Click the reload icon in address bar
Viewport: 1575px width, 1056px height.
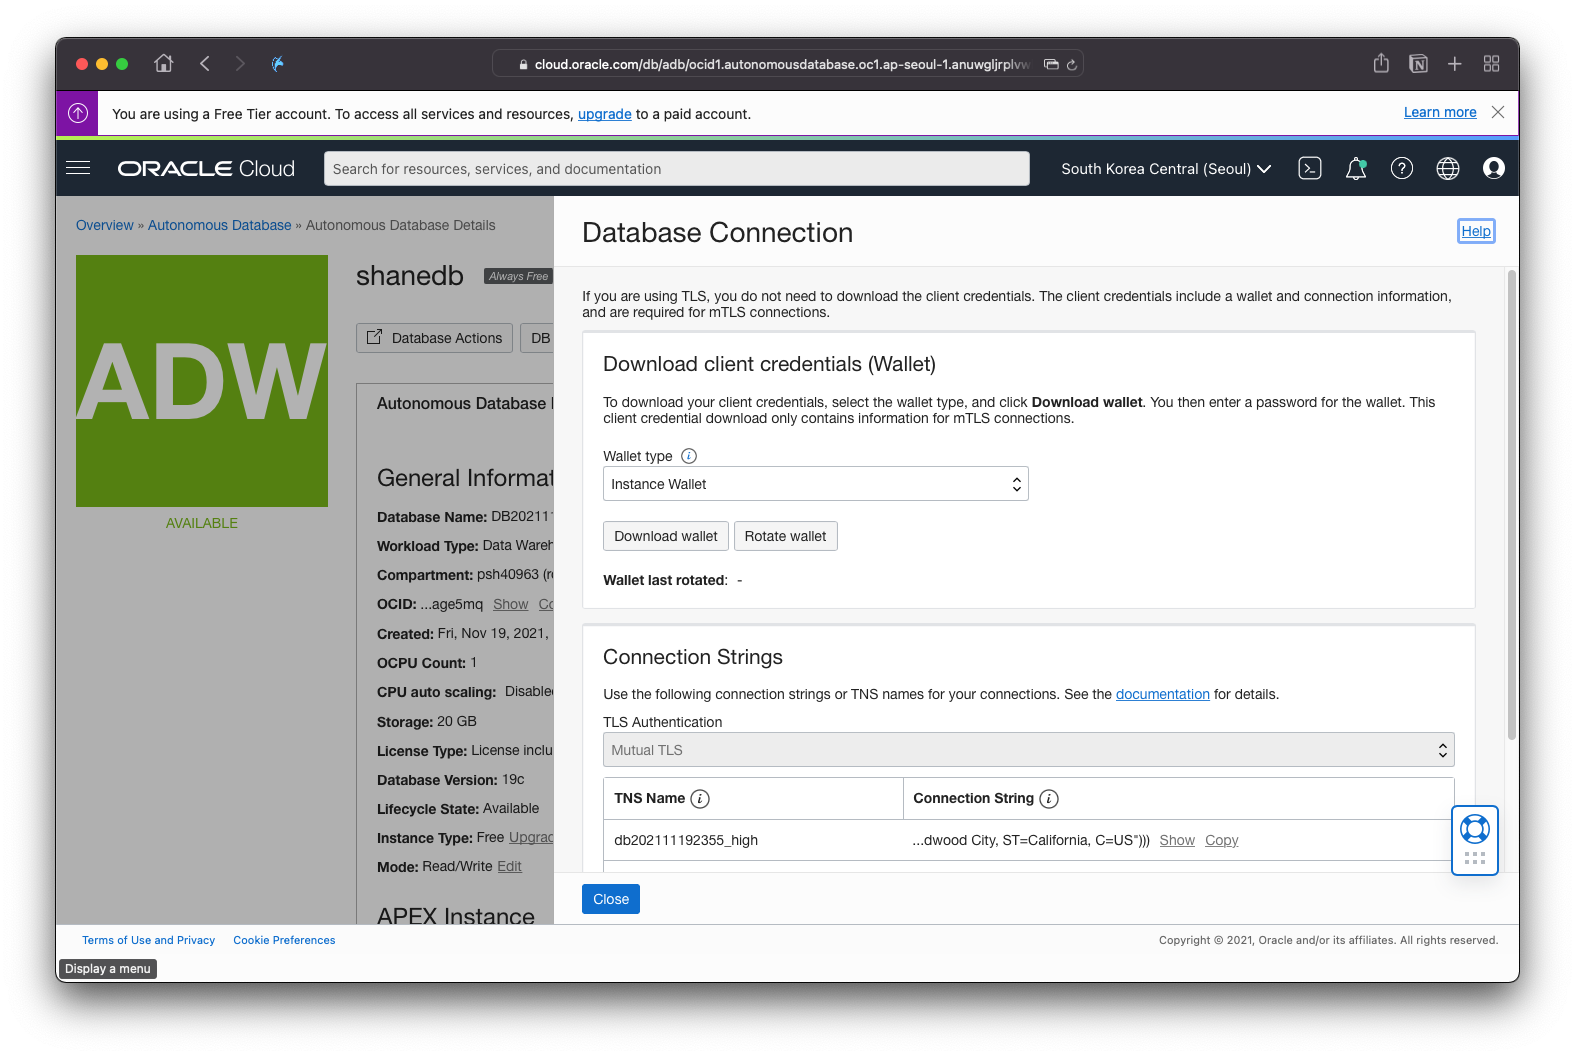[1072, 65]
